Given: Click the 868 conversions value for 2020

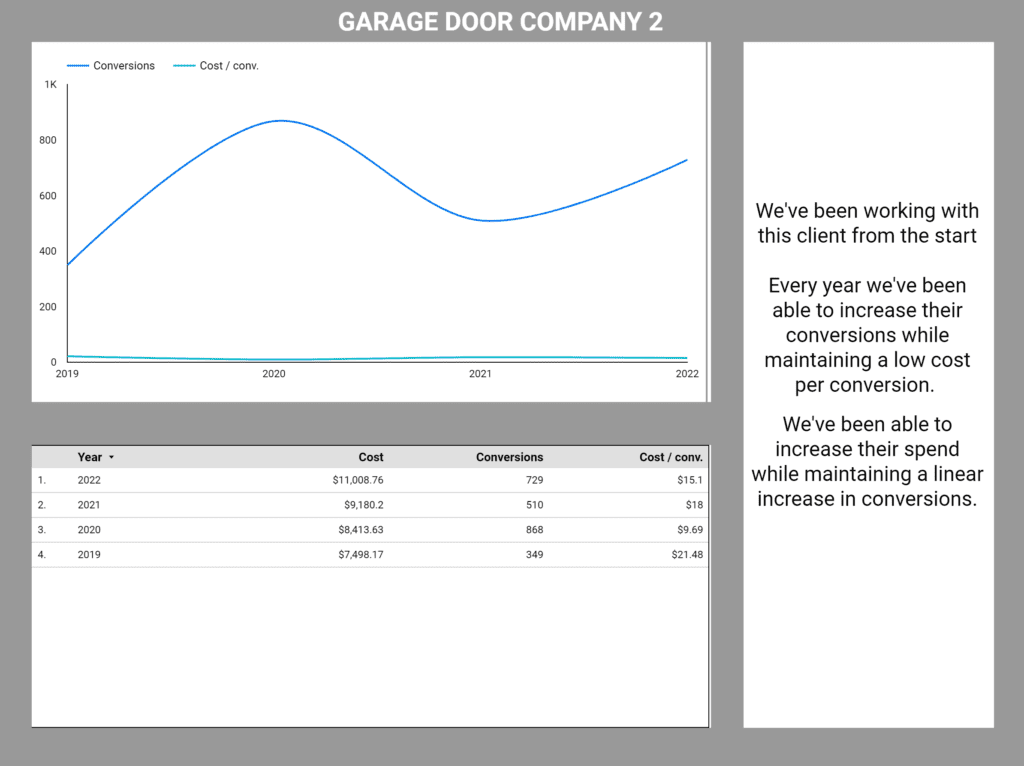Looking at the screenshot, I should click(535, 530).
